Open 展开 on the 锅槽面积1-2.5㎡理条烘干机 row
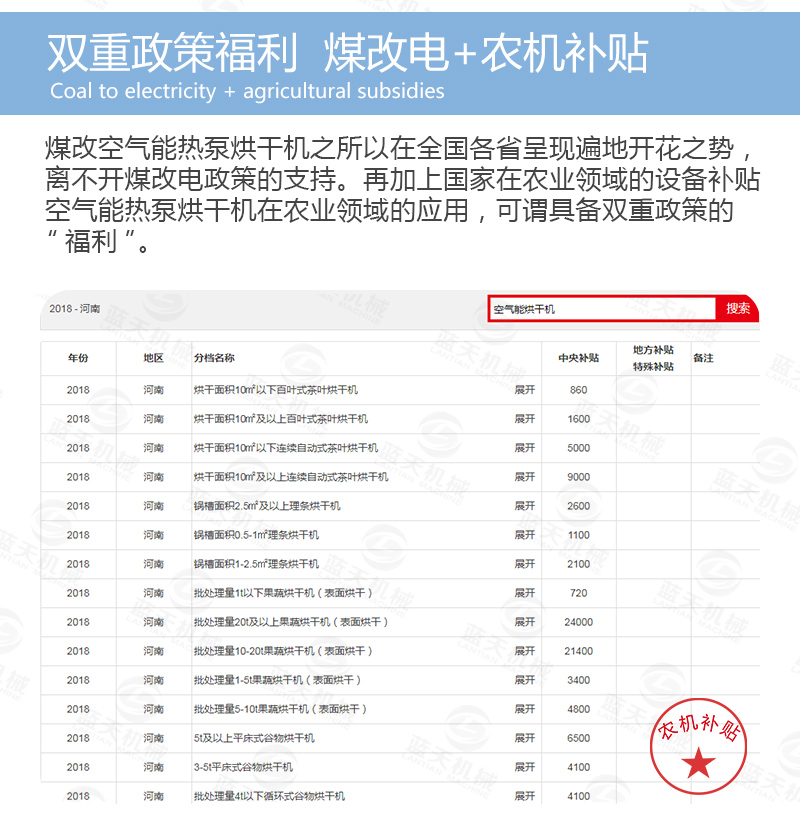Viewport: 800px width, 826px height. coord(524,564)
